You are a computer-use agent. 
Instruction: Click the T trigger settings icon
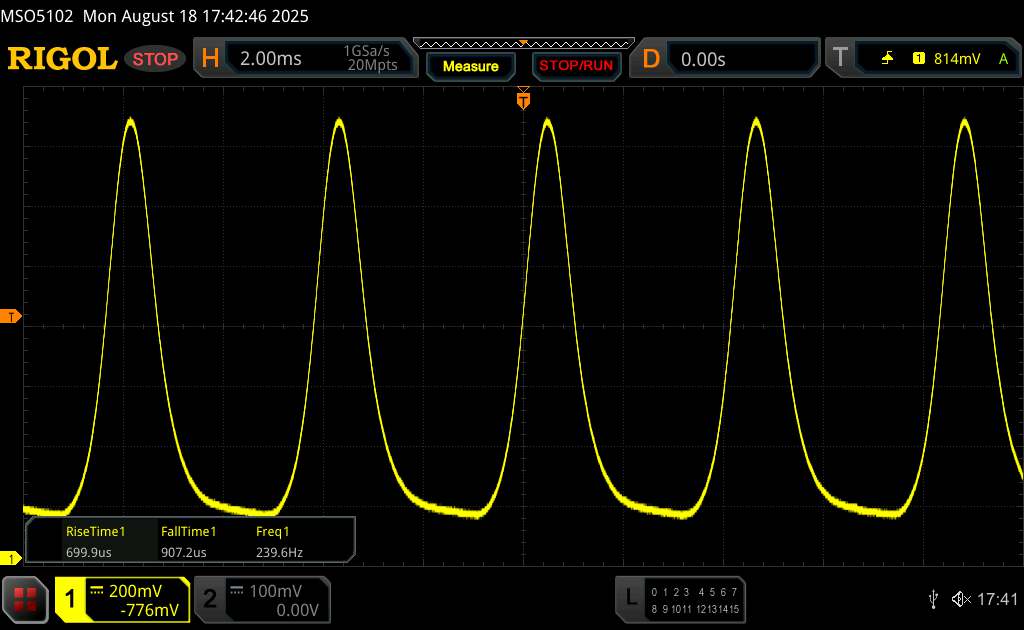click(840, 59)
